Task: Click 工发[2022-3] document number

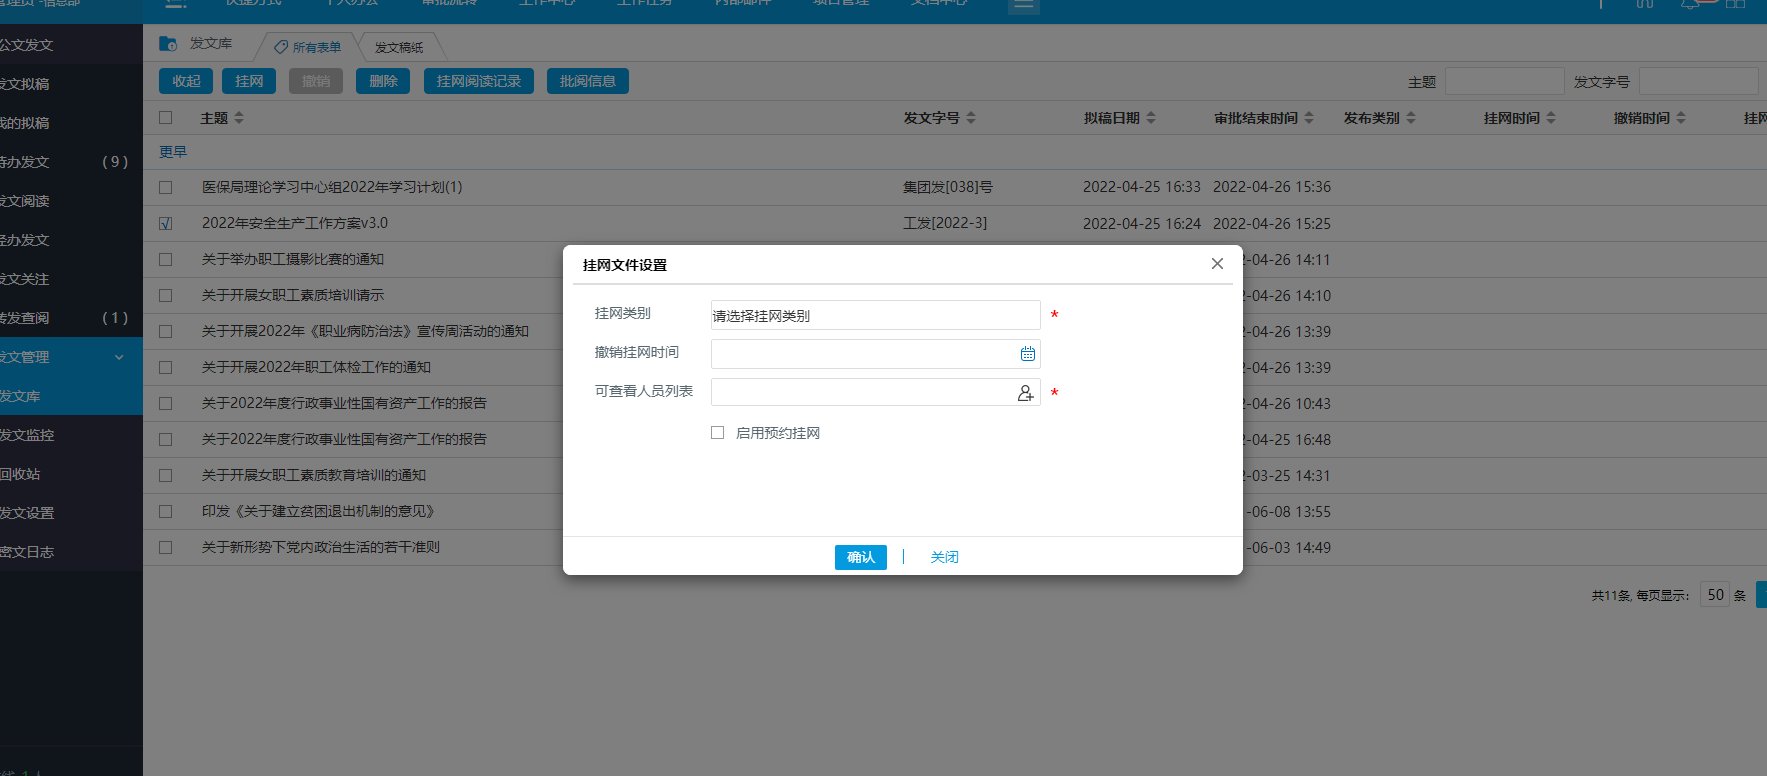Action: click(945, 223)
